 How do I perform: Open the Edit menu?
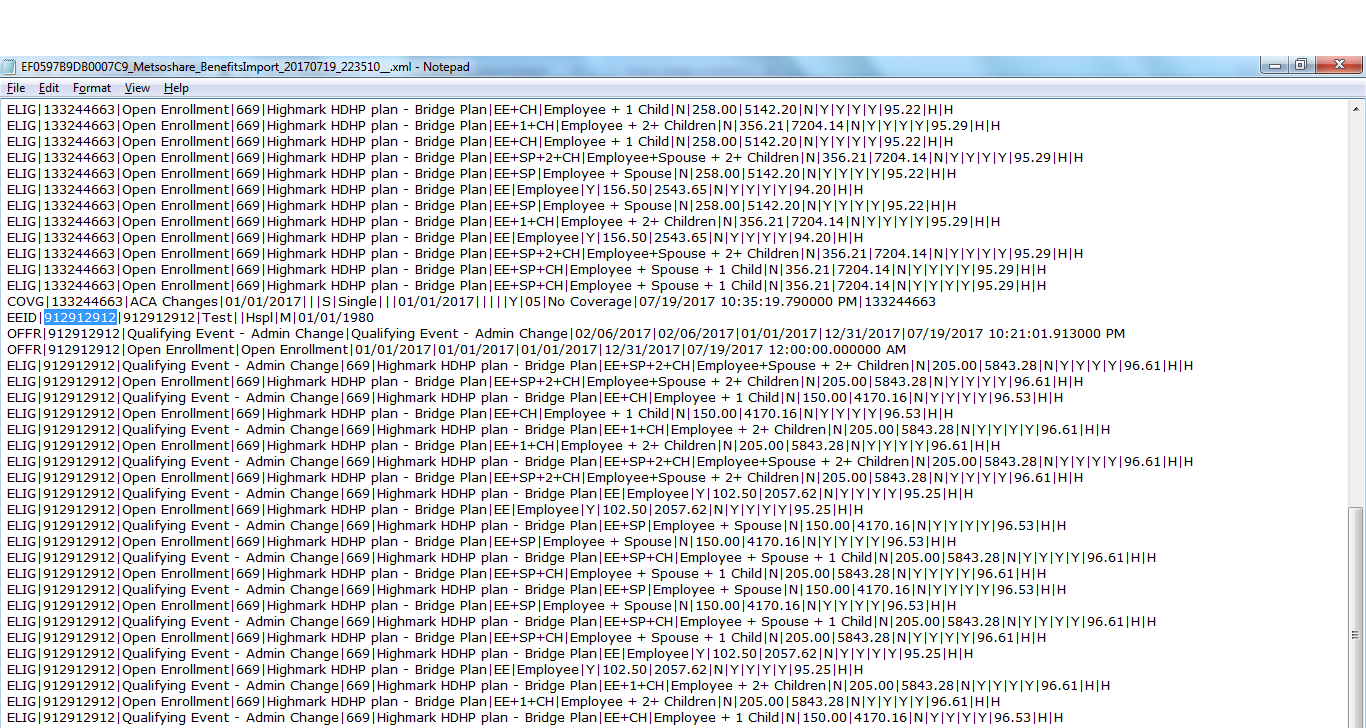tap(49, 88)
